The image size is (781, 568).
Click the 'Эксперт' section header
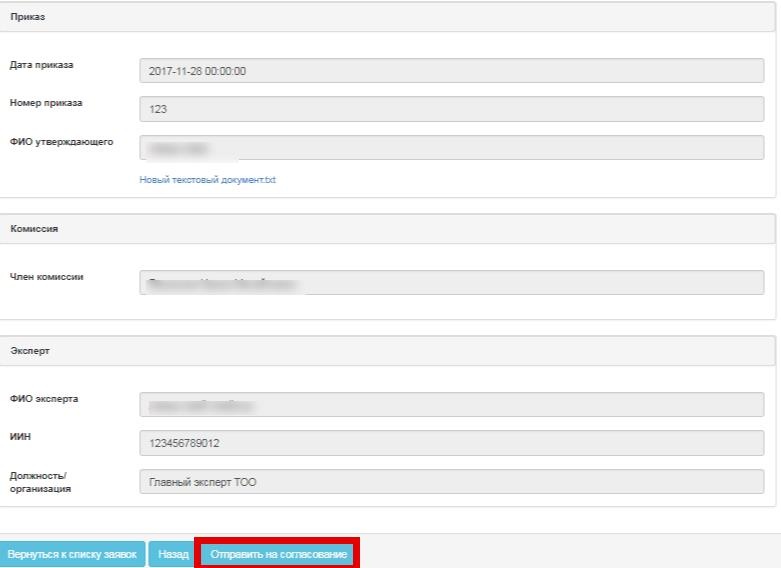pyautogui.click(x=388, y=351)
